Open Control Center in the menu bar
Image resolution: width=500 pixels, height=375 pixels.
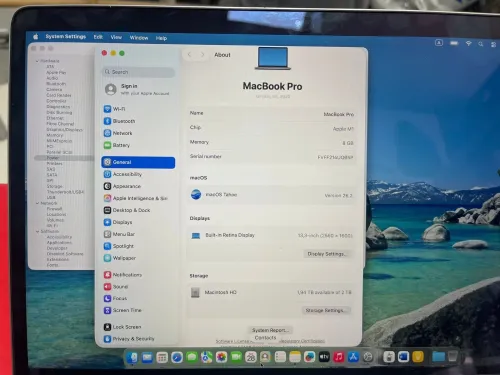pyautogui.click(x=494, y=44)
